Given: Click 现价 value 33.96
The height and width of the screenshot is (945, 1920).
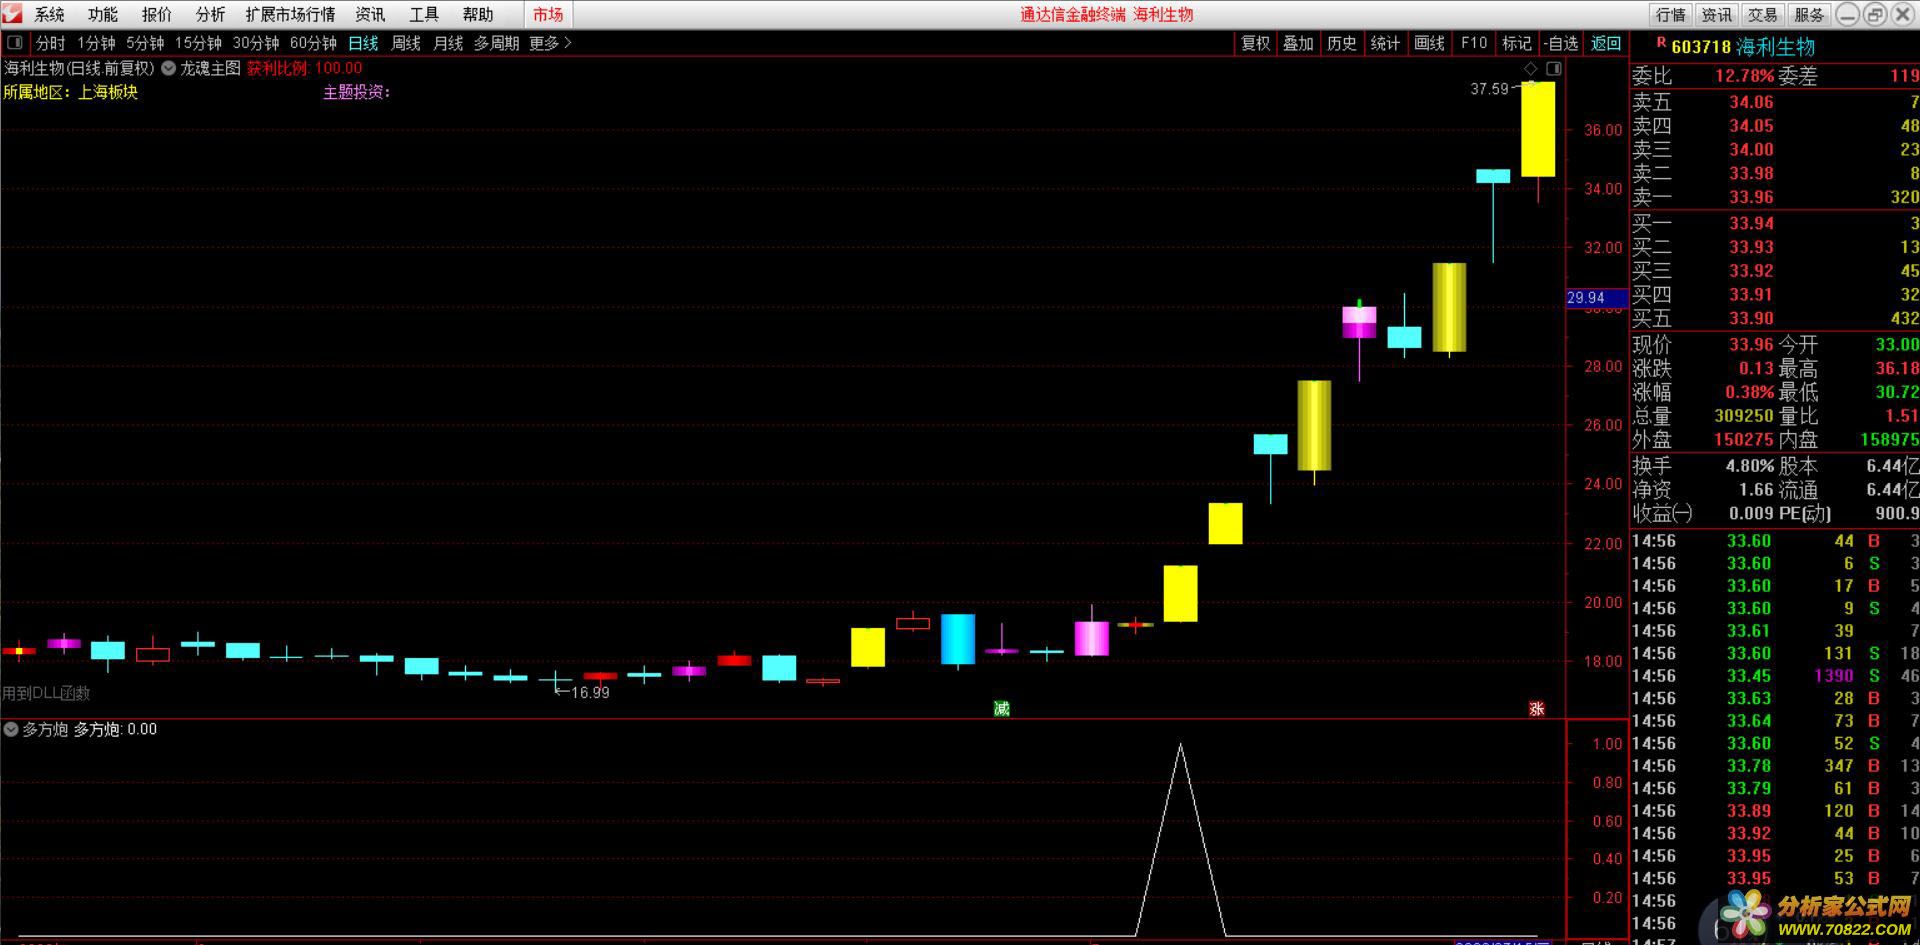Looking at the screenshot, I should coord(1751,344).
